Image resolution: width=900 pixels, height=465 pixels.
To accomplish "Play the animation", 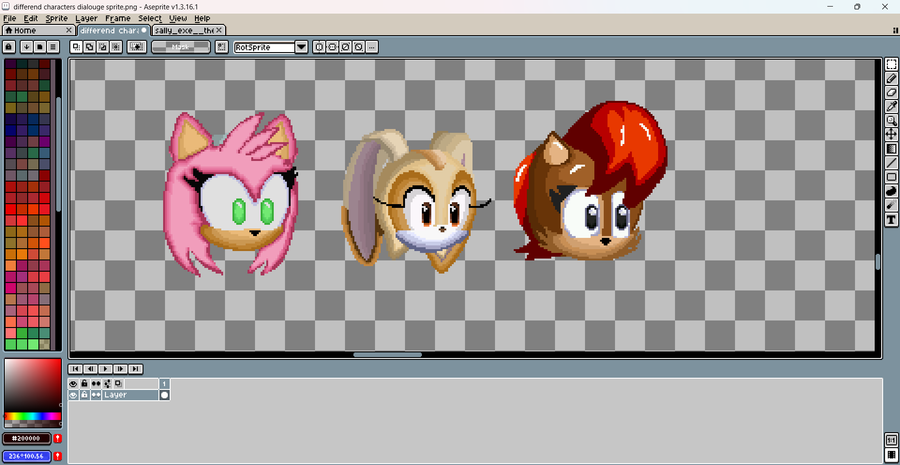I will (105, 369).
